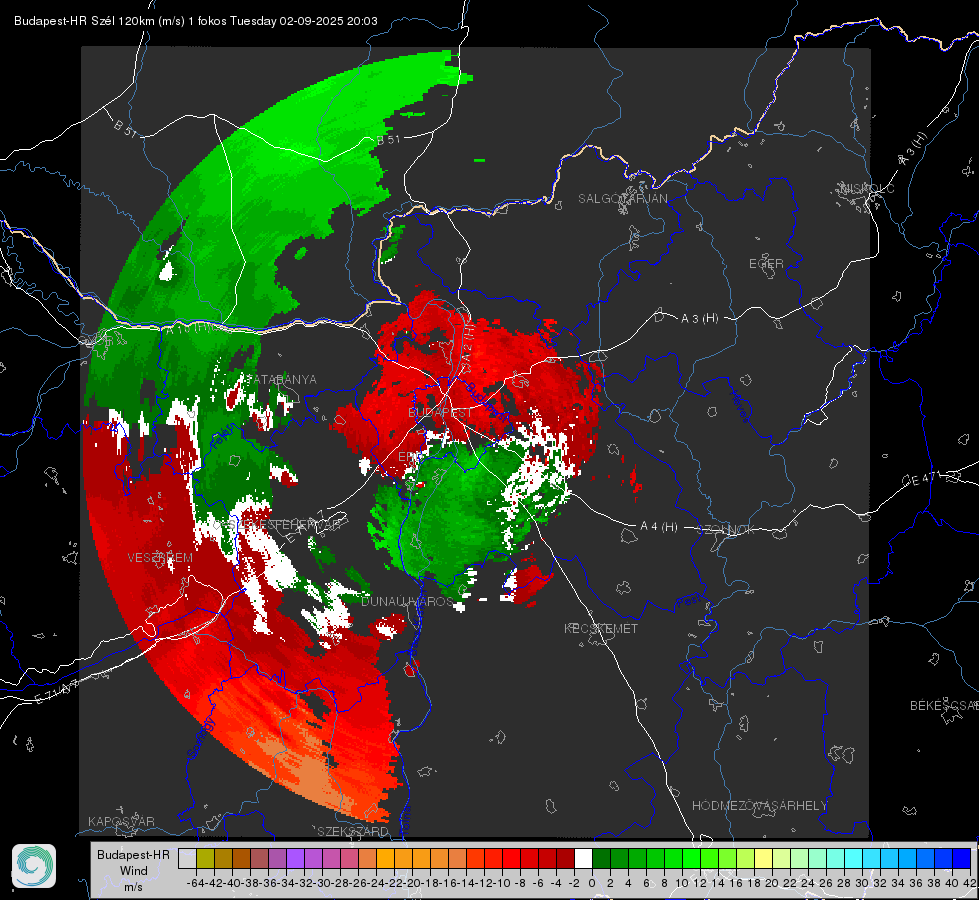Click the HÓDMEZŐVÁSÁRHELY city label
The width and height of the screenshot is (979, 900).
pyautogui.click(x=759, y=806)
